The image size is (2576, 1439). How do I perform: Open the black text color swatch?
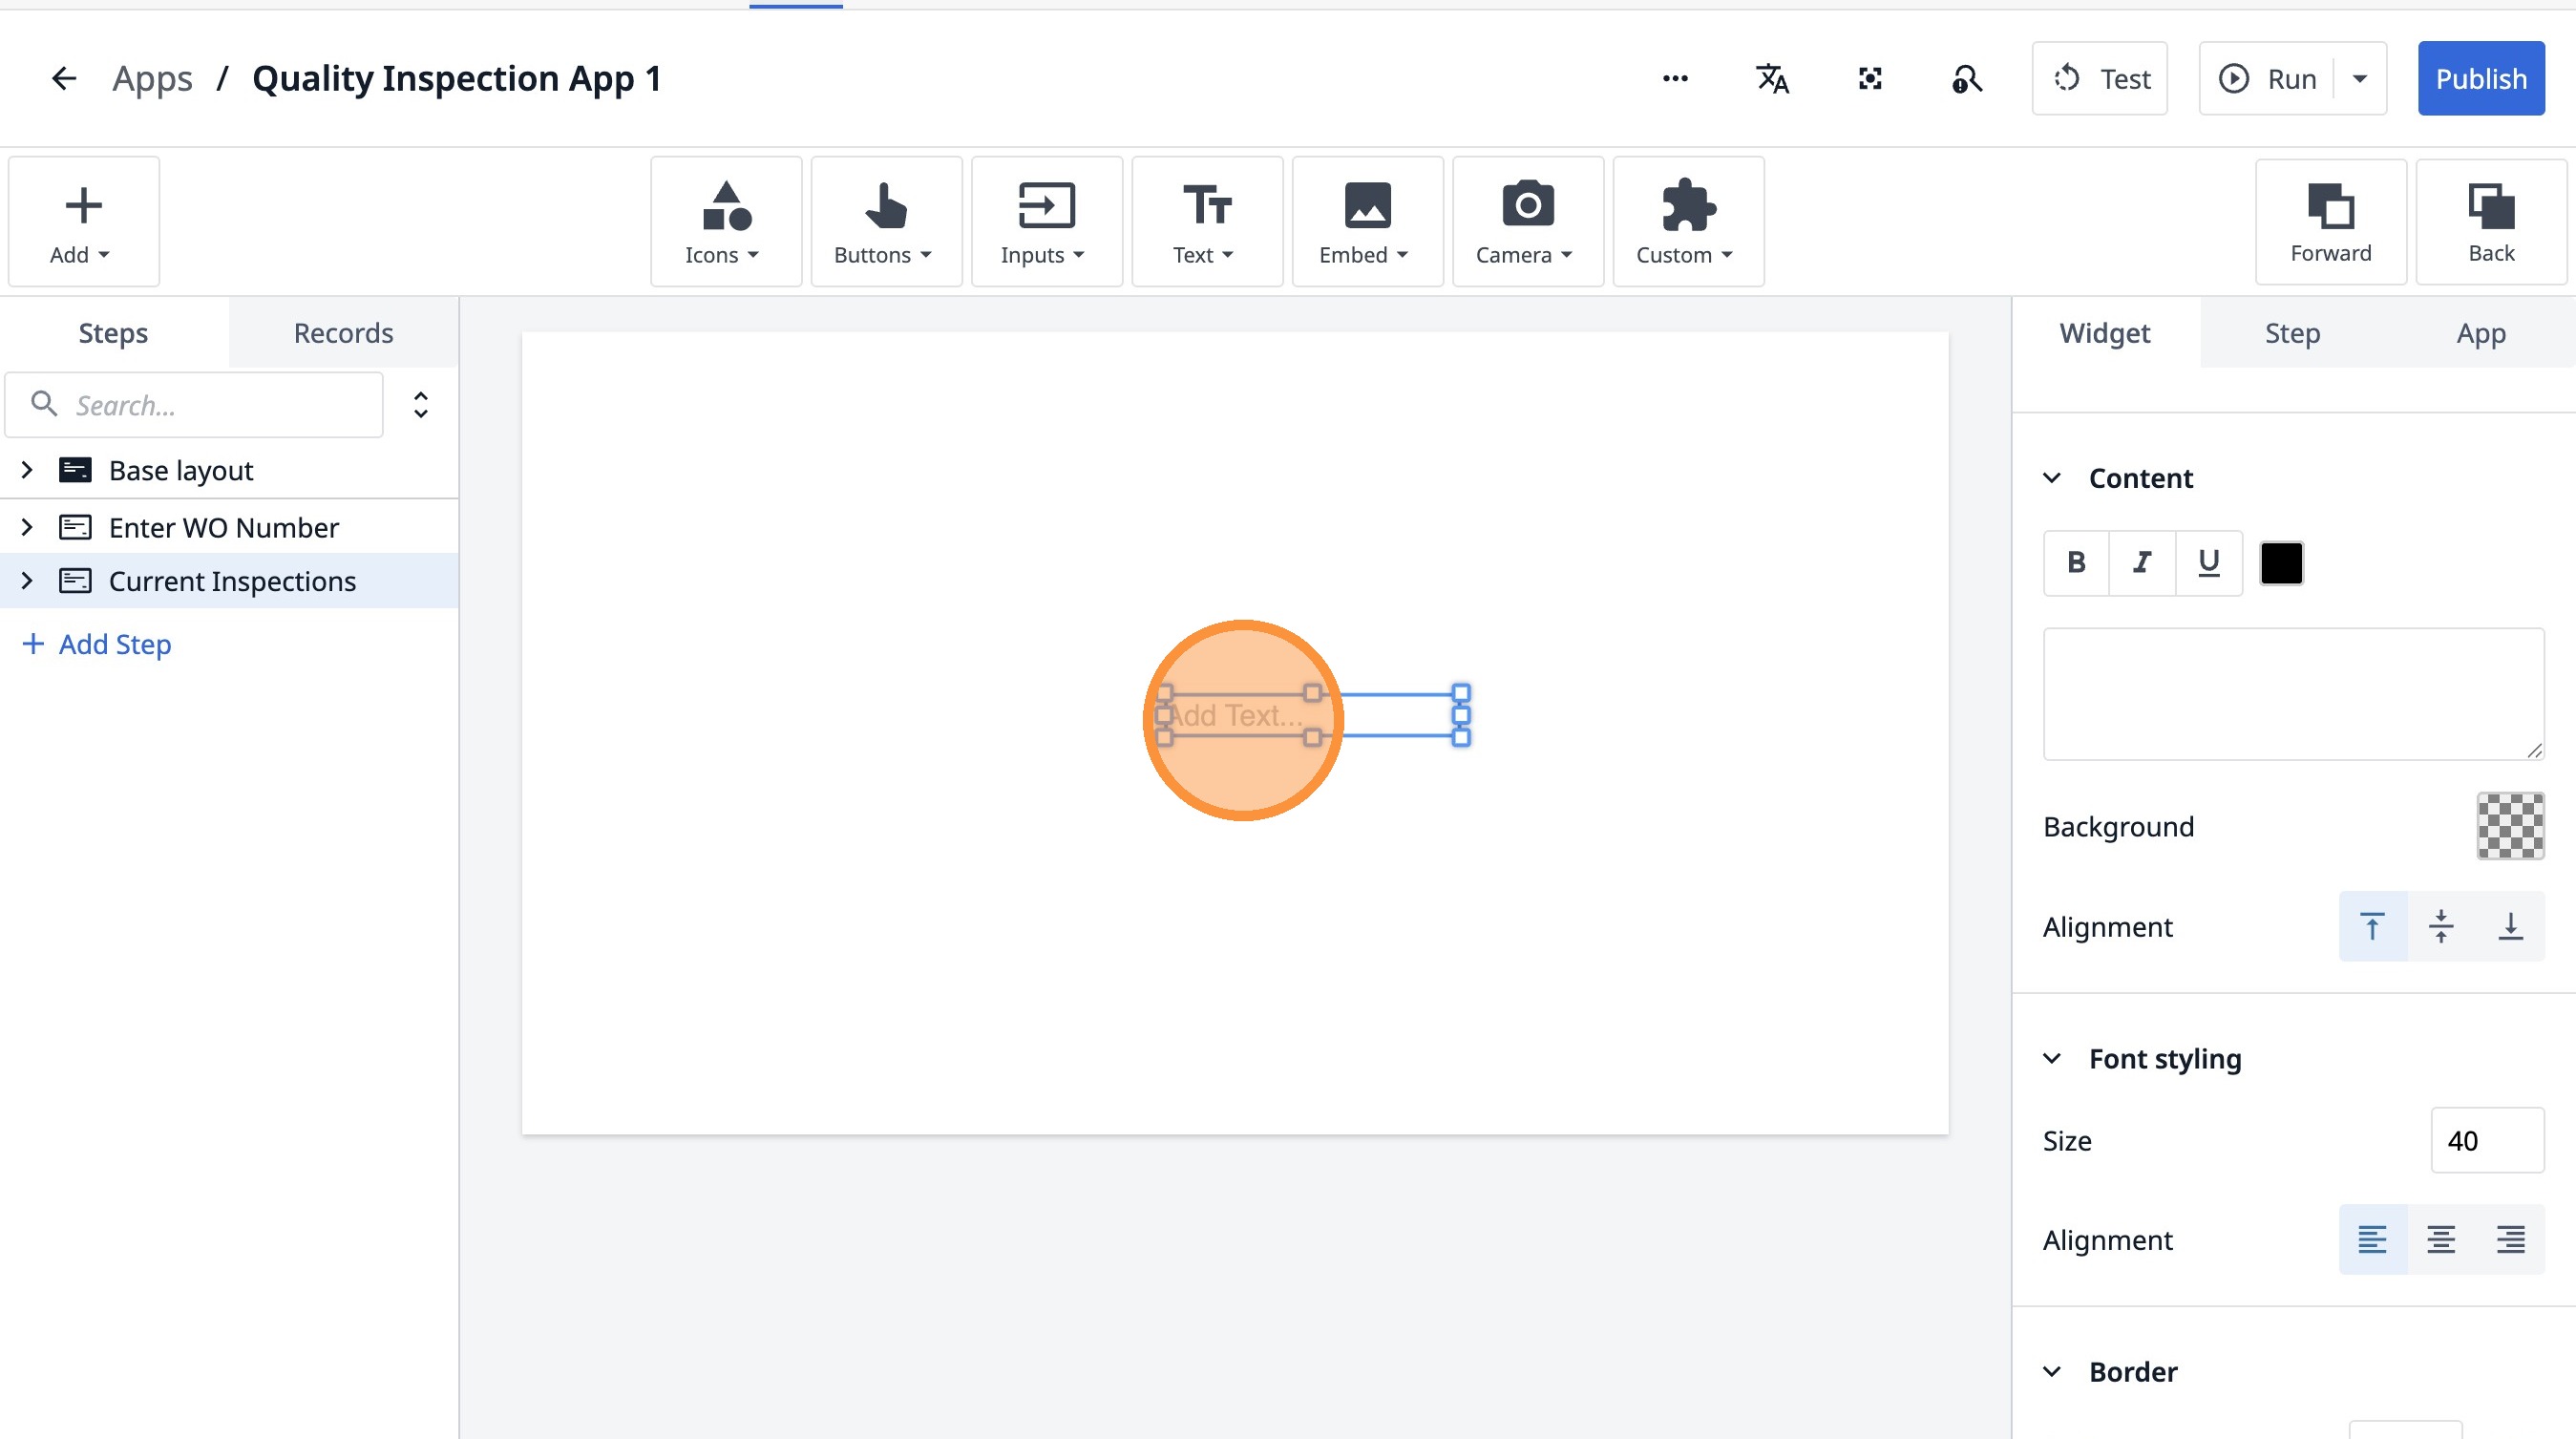tap(2281, 563)
